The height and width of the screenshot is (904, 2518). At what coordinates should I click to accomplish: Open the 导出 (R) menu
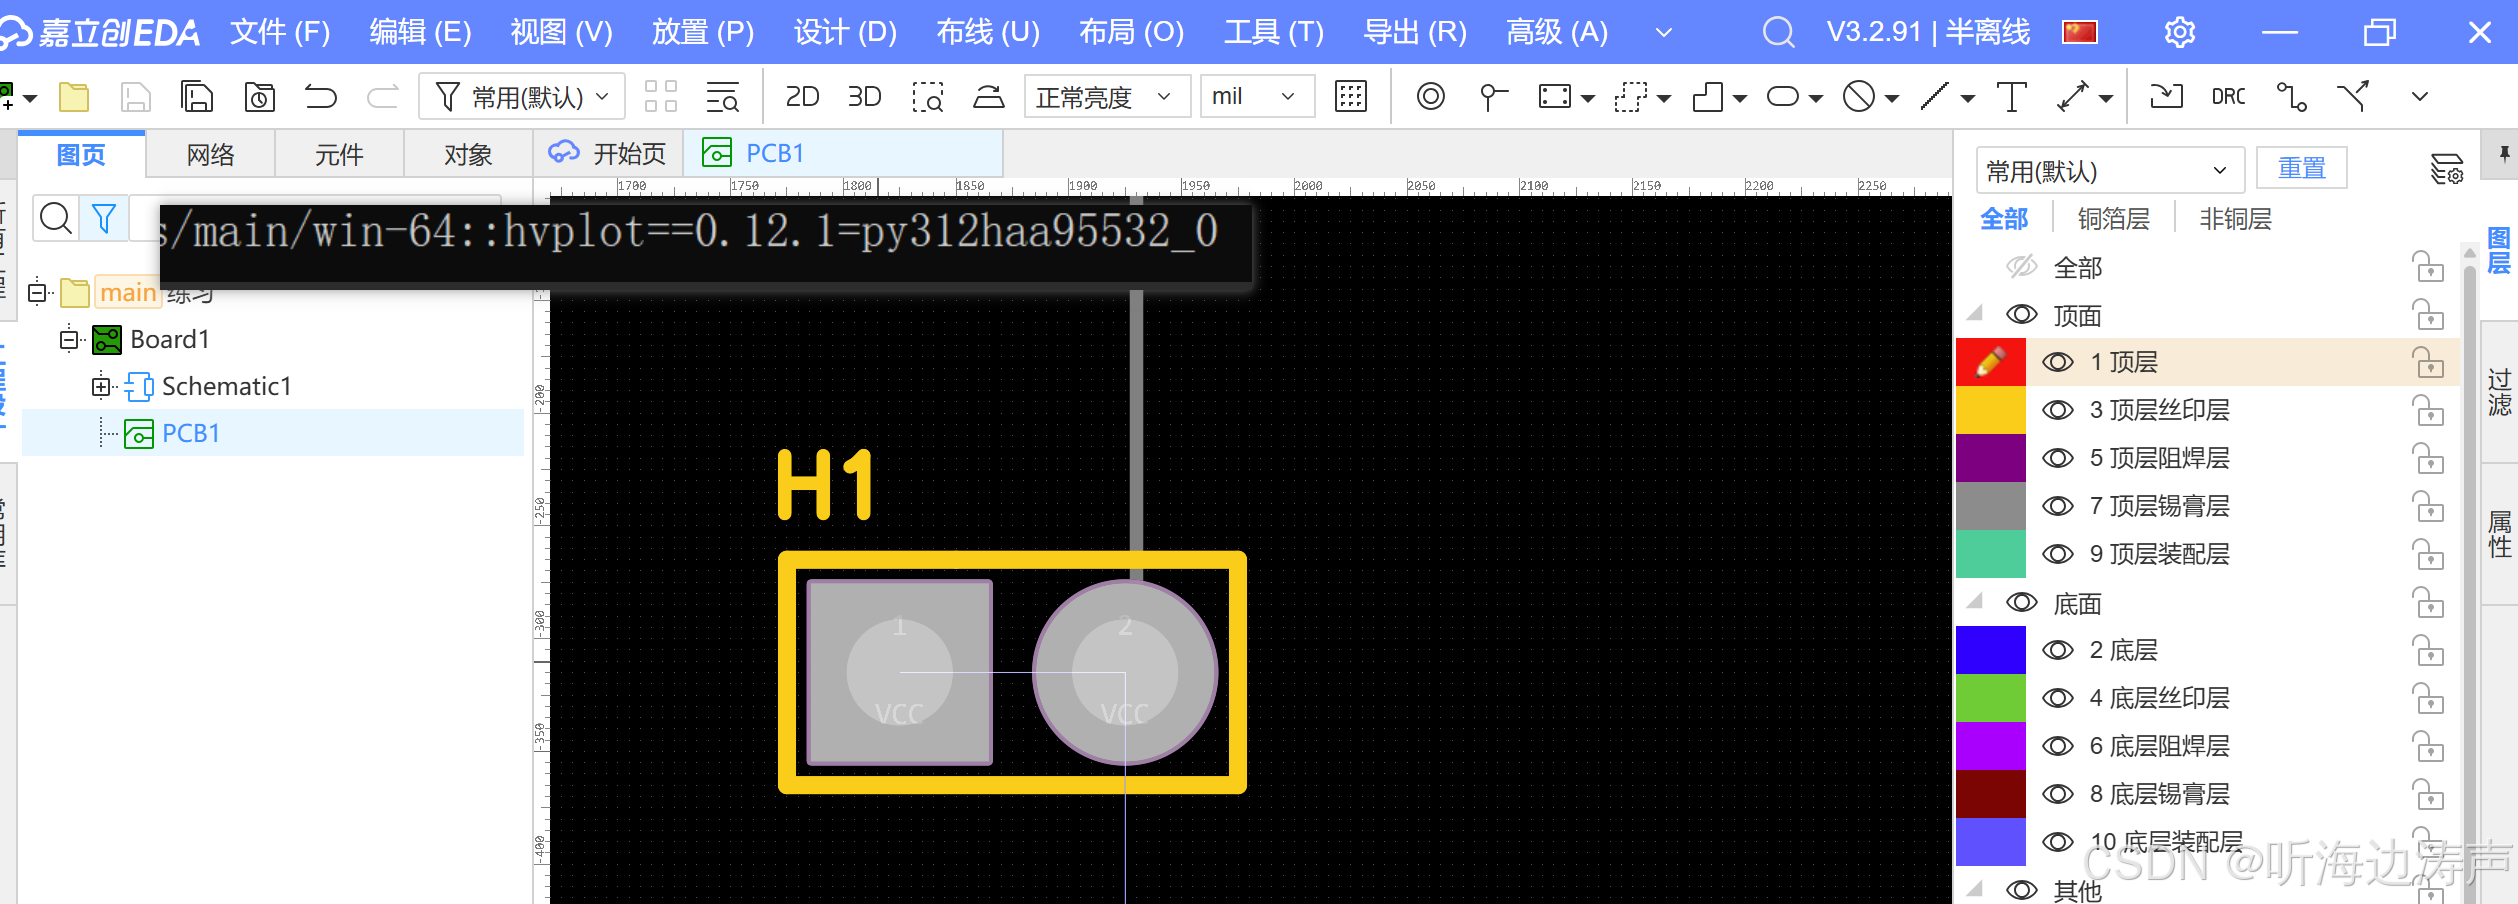tap(1415, 32)
